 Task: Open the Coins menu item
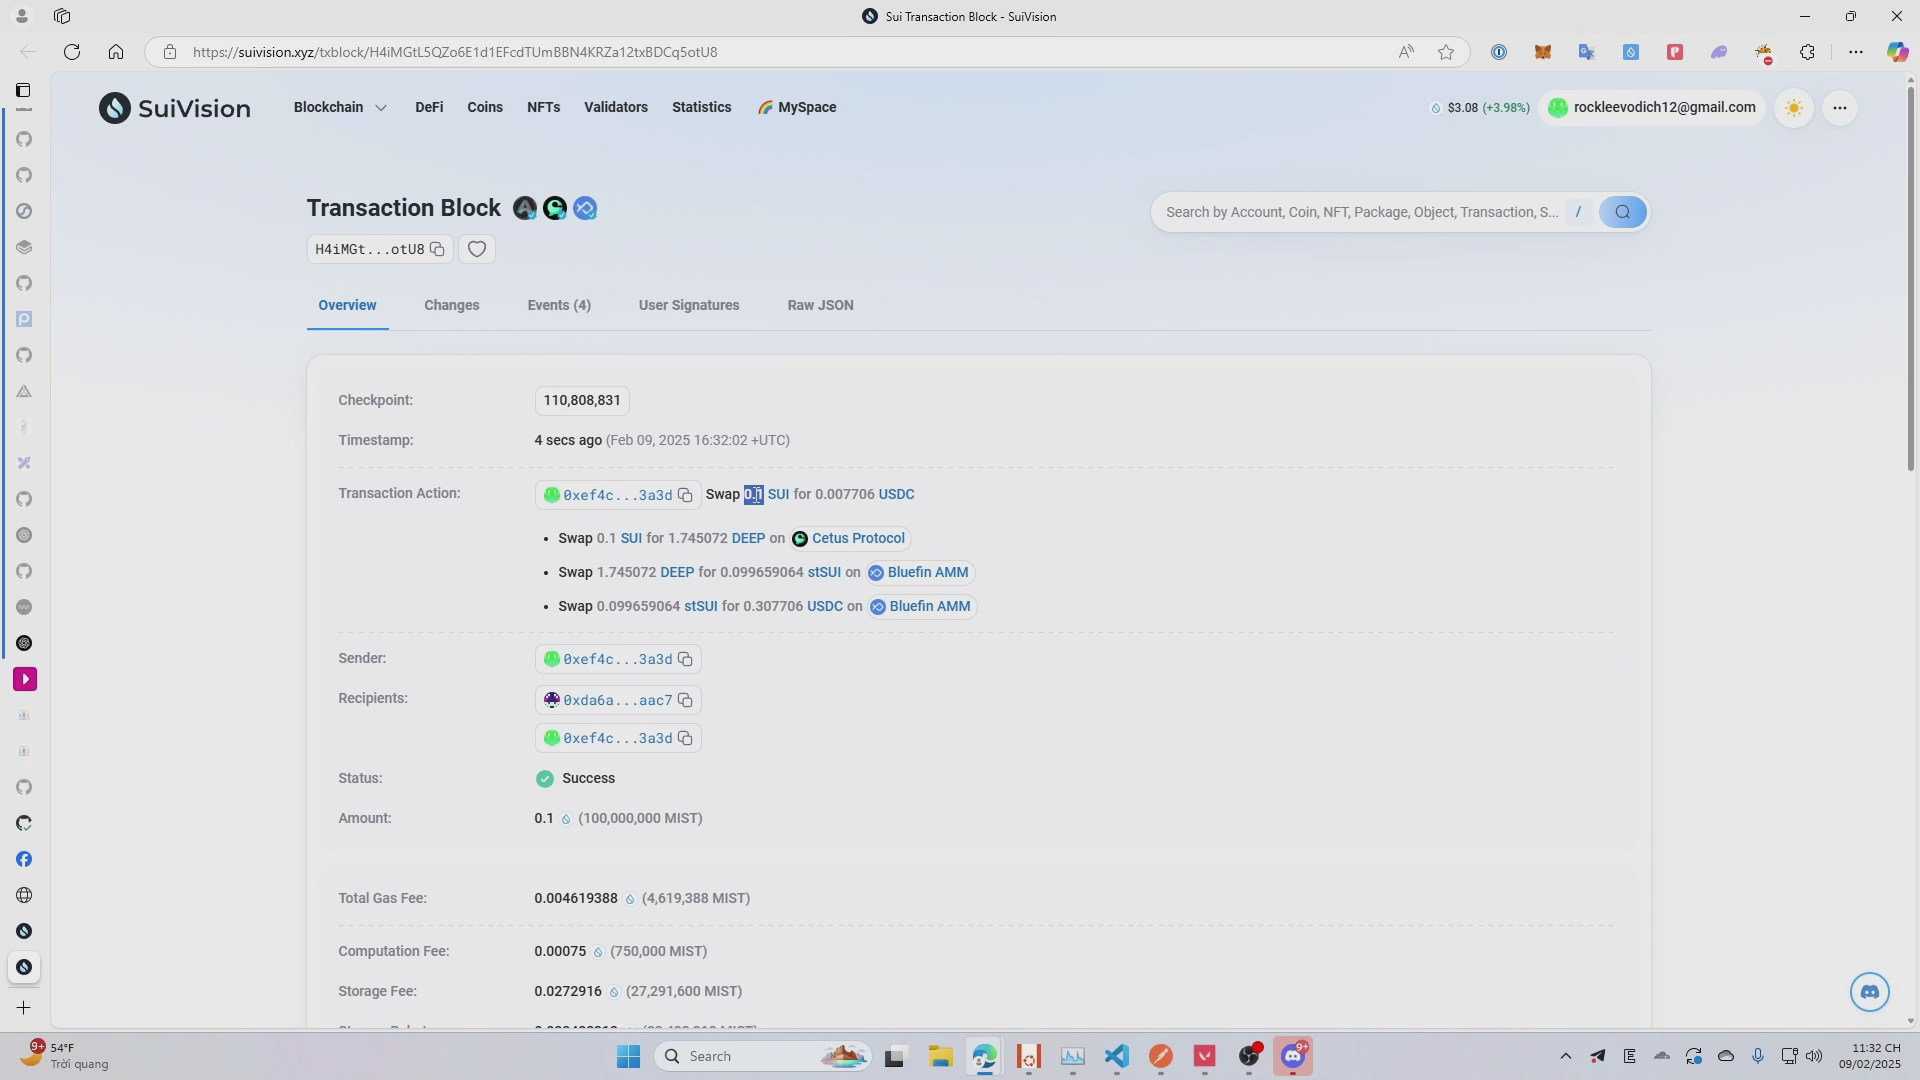[x=485, y=107]
